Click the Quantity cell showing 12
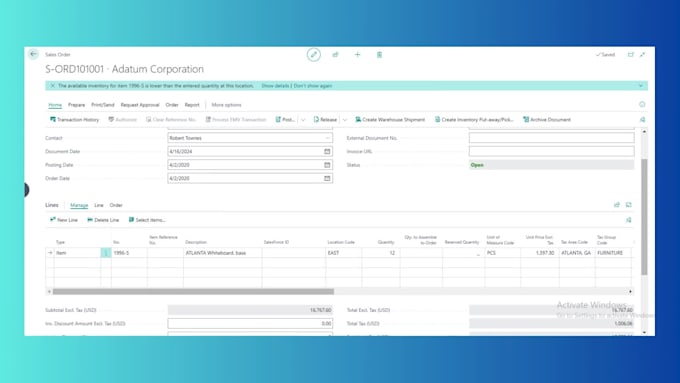680x383 pixels. (x=381, y=253)
